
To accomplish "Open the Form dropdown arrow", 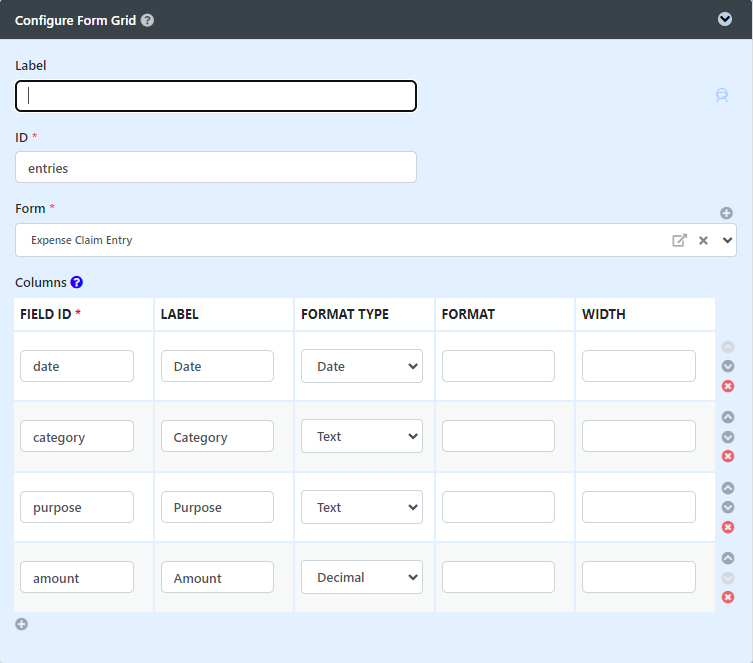I will pyautogui.click(x=727, y=240).
